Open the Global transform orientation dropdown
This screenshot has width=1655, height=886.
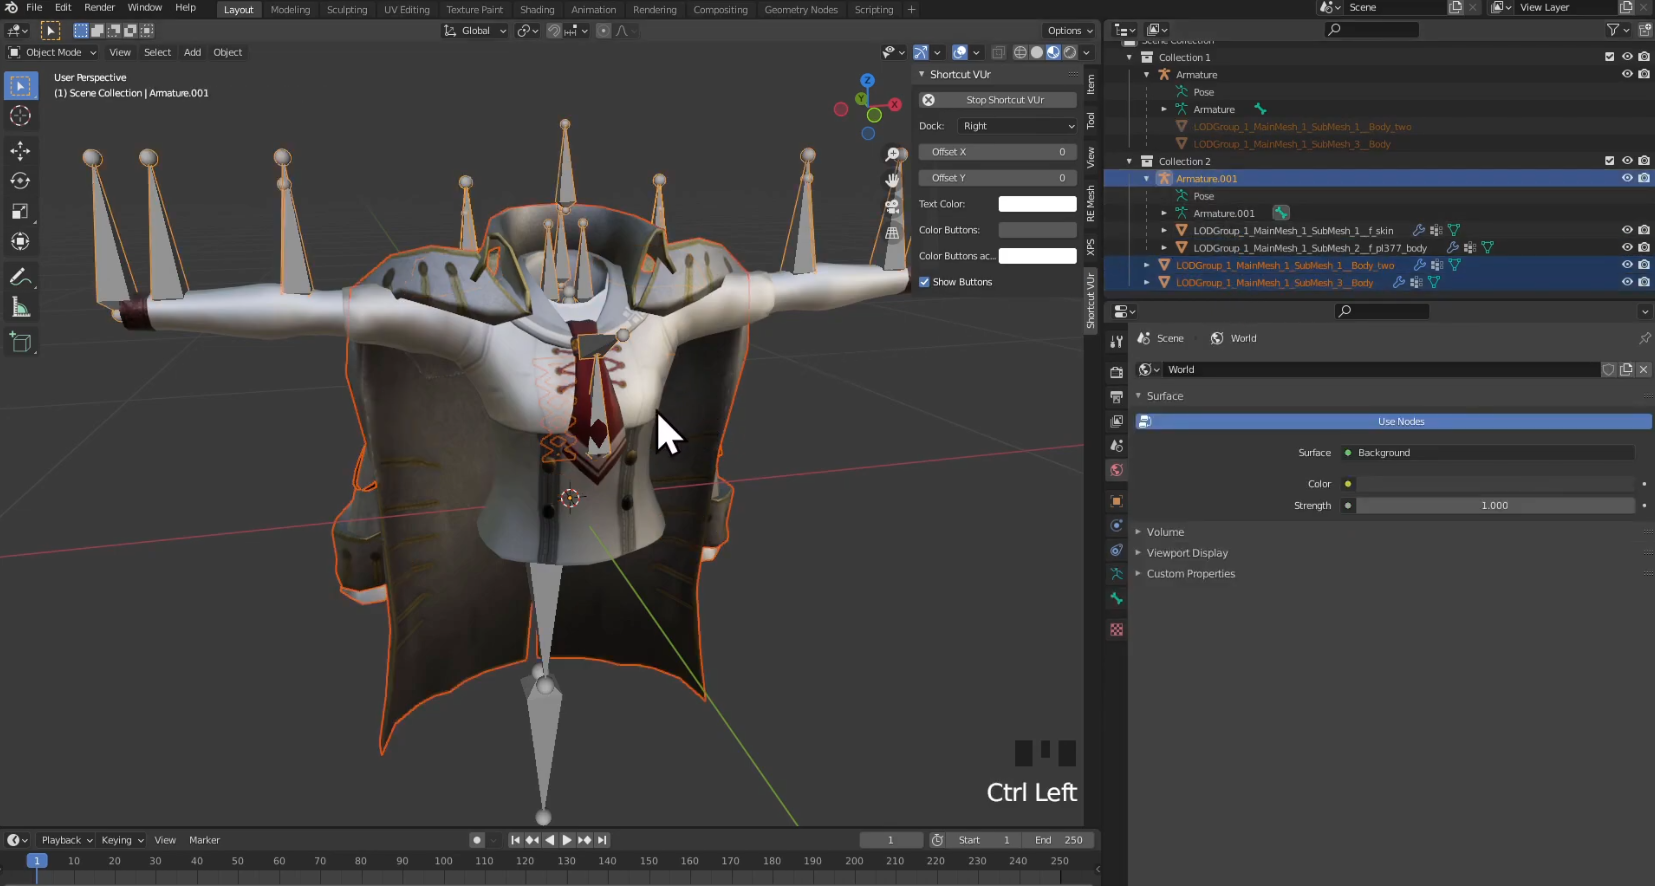475,31
